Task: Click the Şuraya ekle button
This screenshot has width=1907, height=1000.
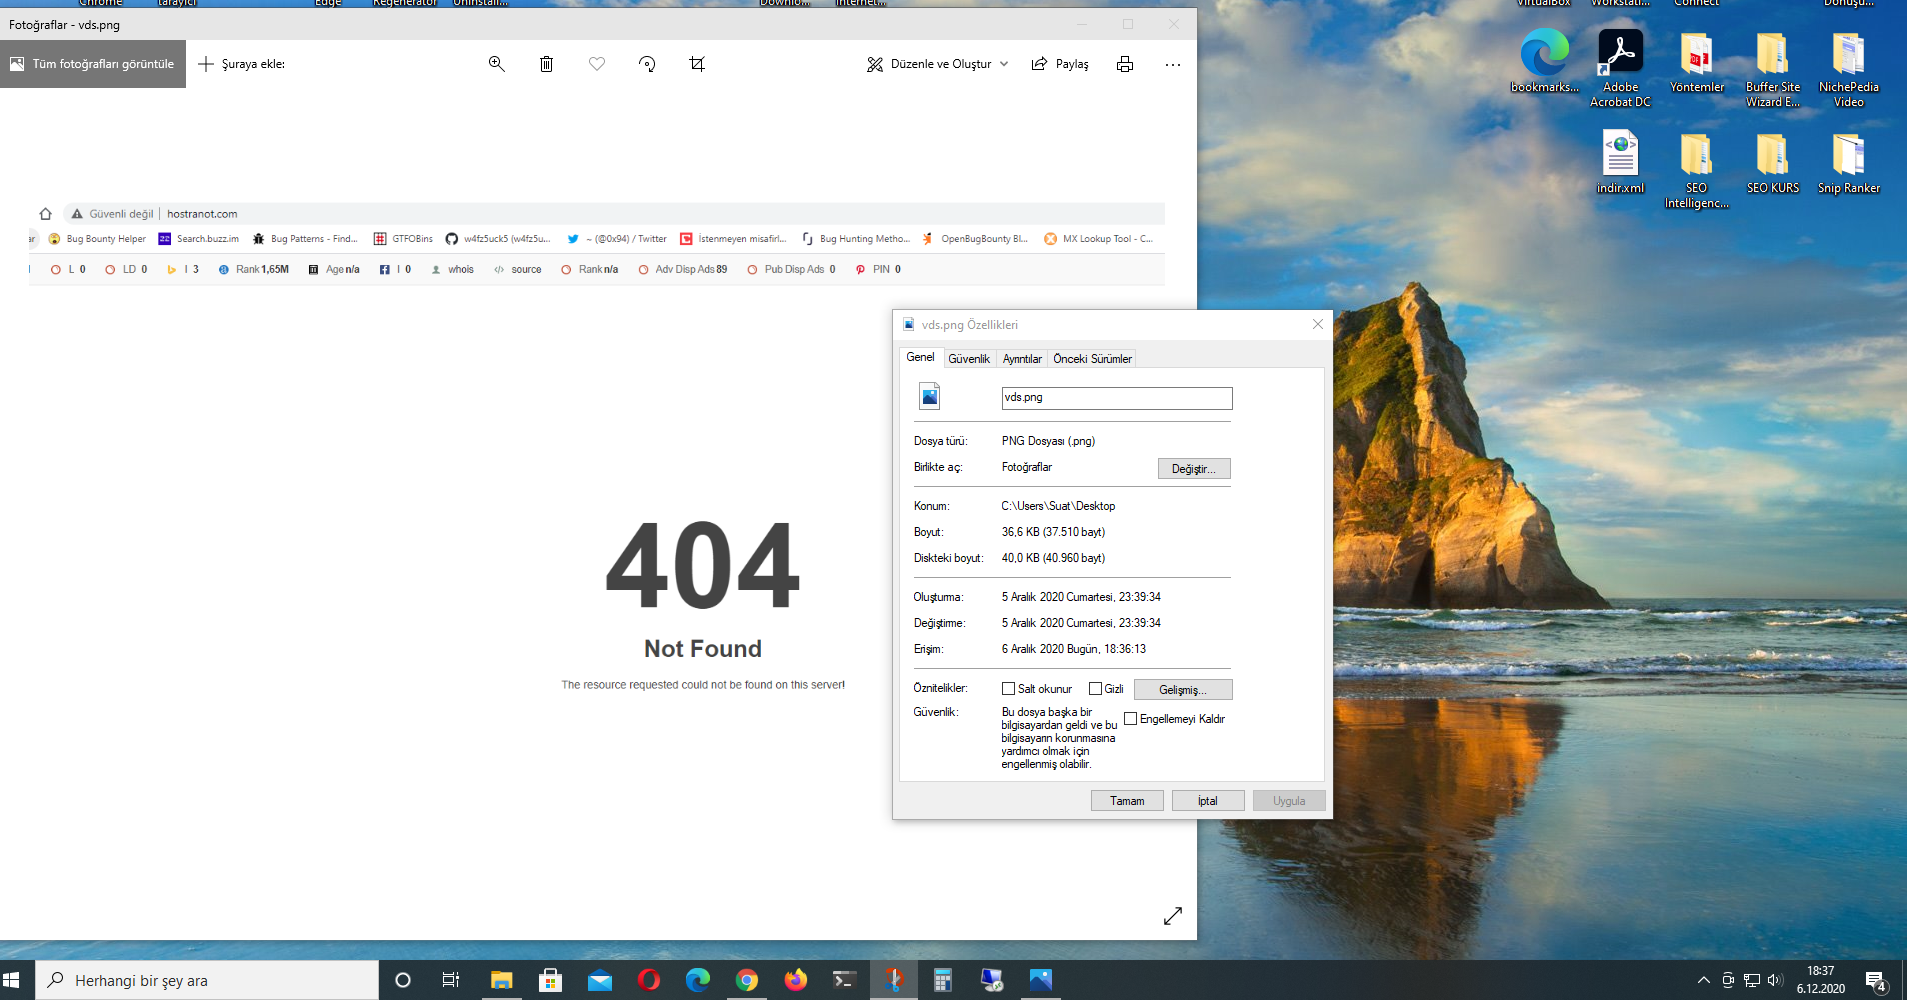Action: point(242,64)
